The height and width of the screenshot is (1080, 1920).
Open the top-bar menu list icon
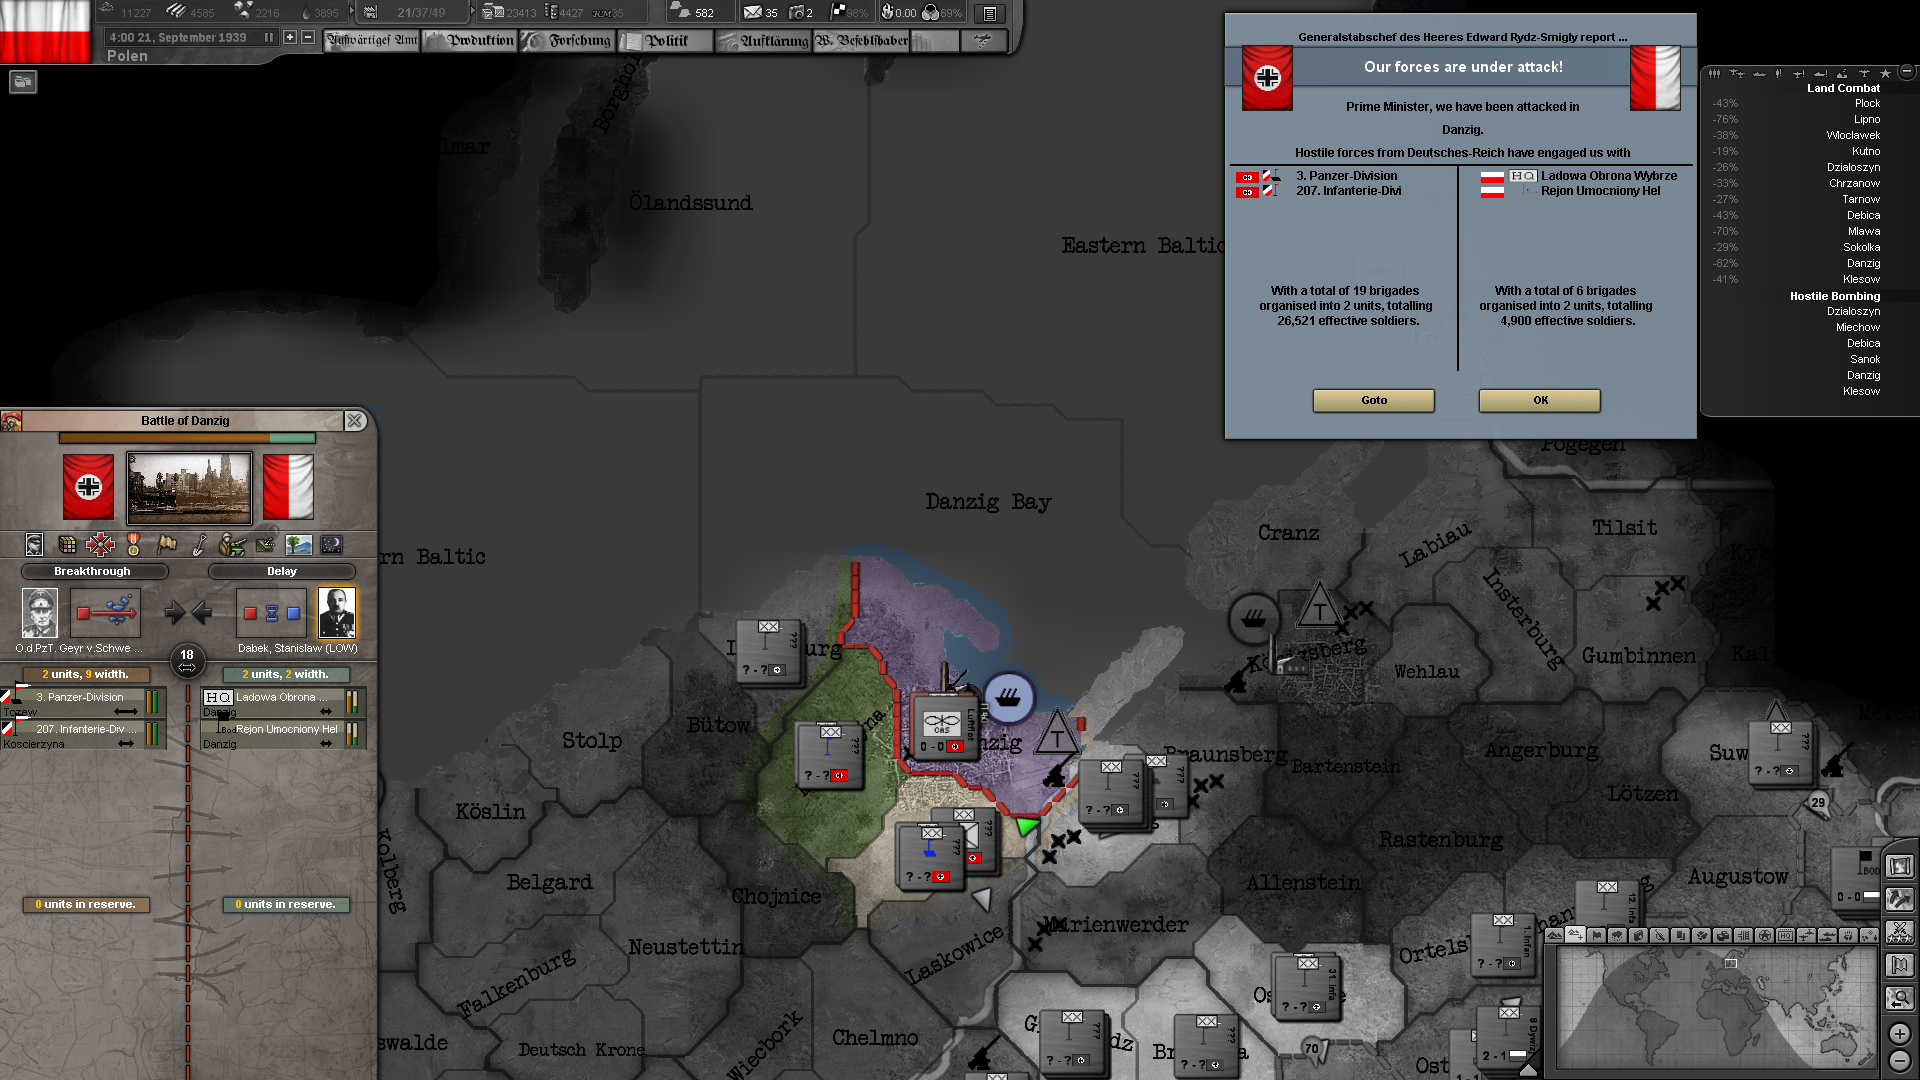click(989, 13)
